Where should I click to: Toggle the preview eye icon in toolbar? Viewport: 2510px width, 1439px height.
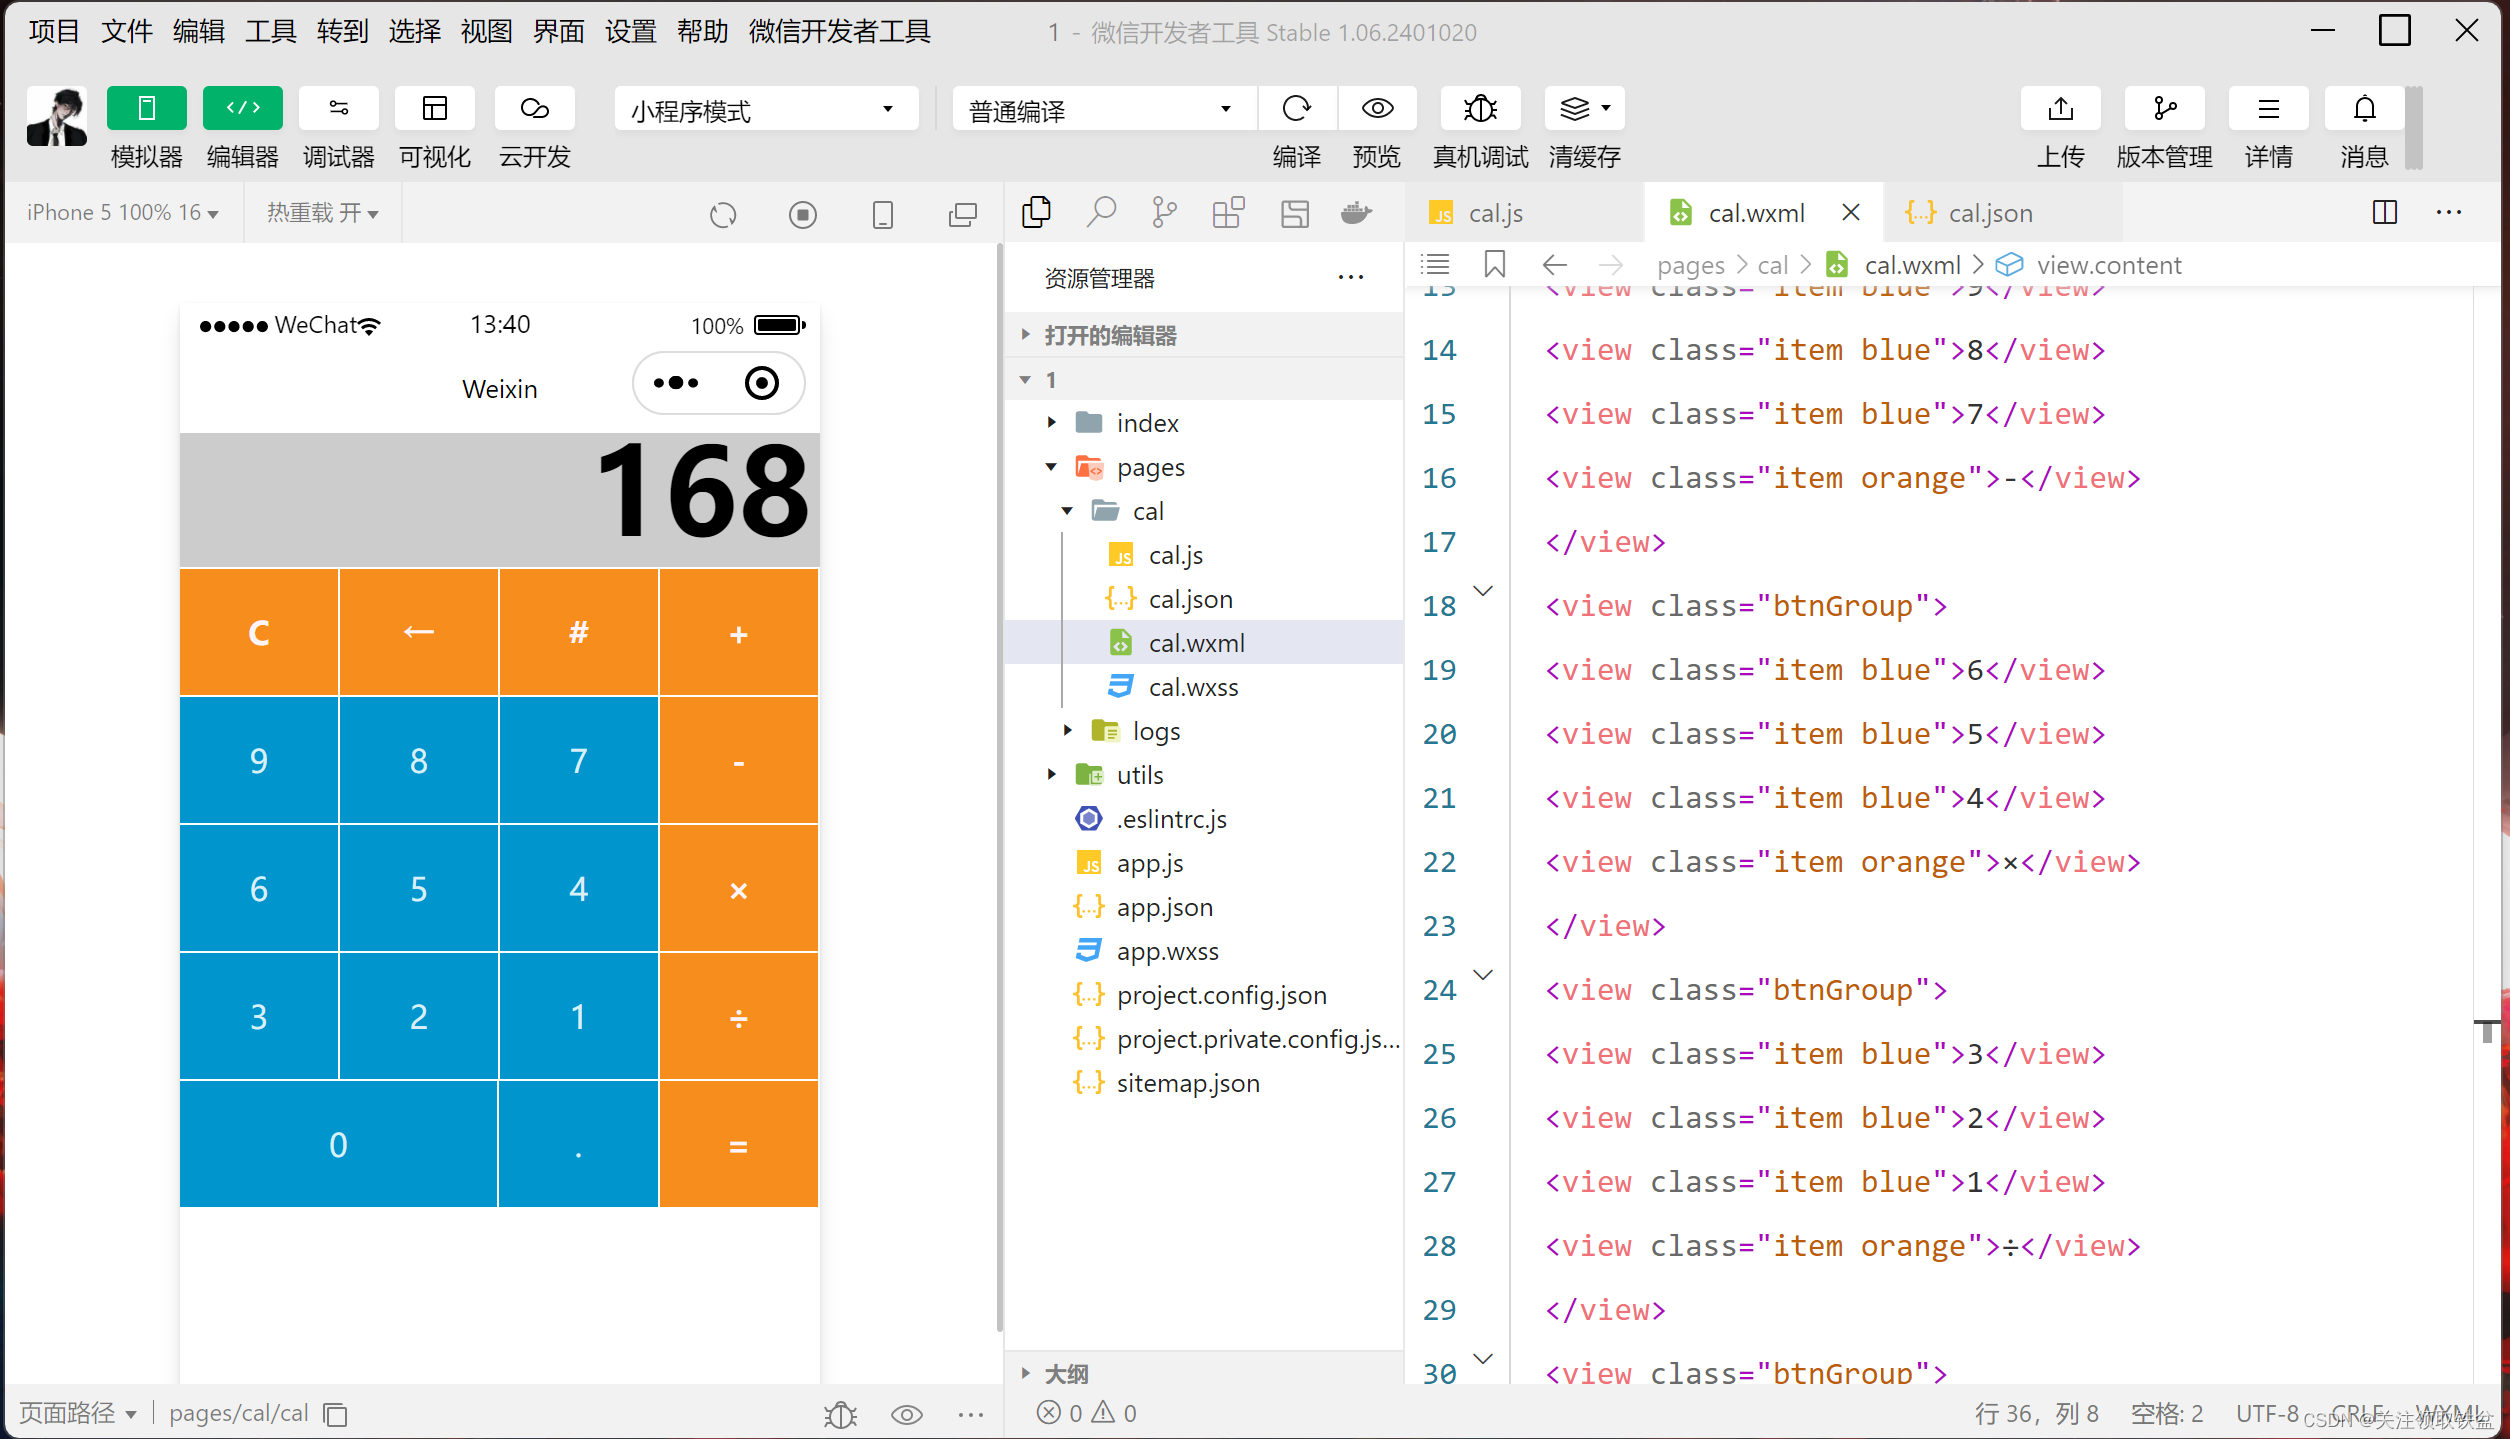[1377, 108]
